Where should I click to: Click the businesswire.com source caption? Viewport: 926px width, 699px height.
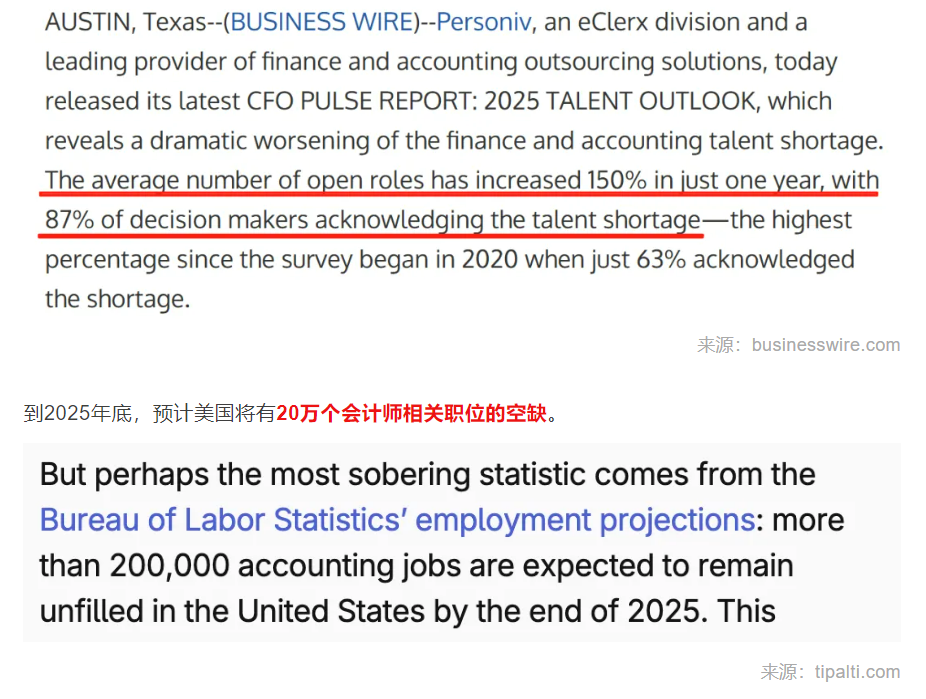tap(798, 345)
